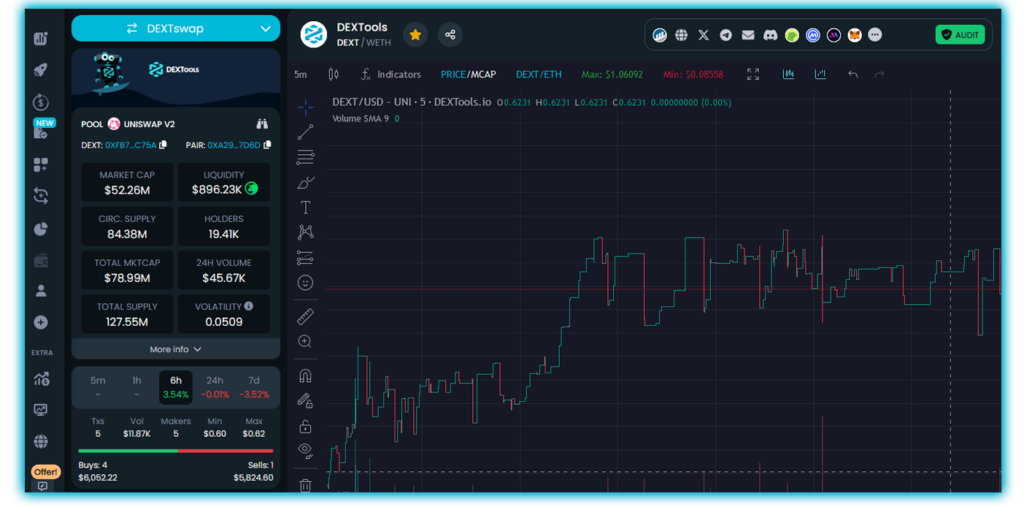Open the 5m chart interval selector
Viewport: 1024px width, 507px height.
click(300, 74)
